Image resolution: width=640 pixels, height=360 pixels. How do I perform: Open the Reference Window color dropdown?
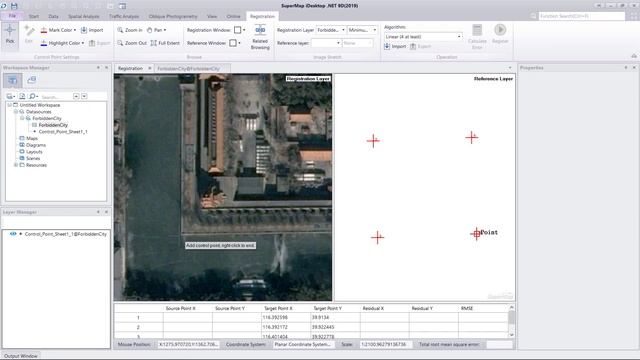point(239,43)
